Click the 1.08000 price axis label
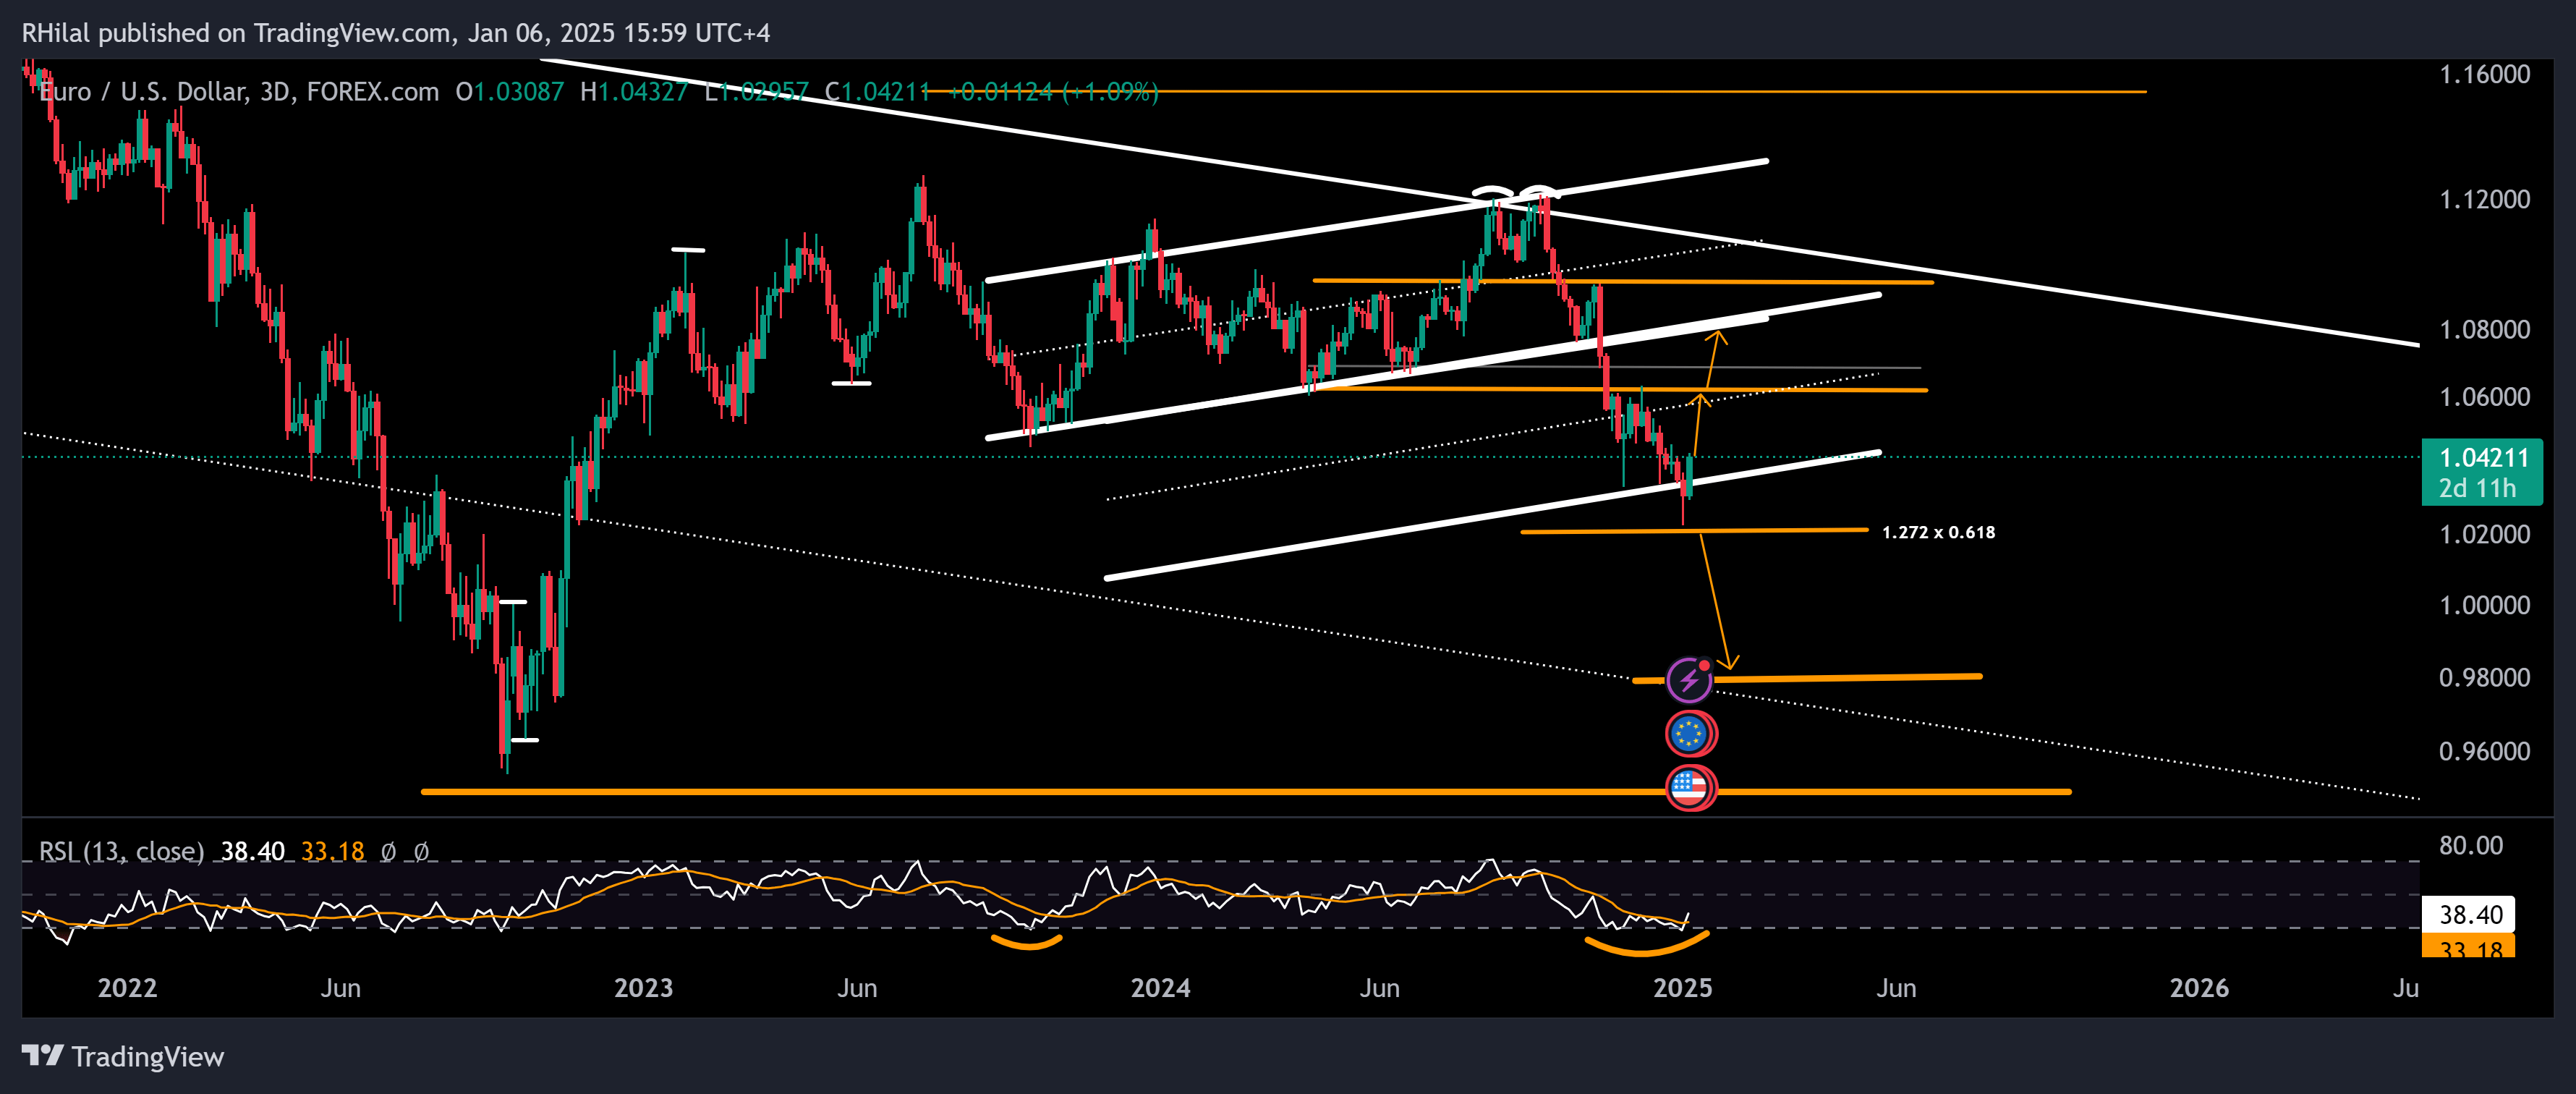The width and height of the screenshot is (2576, 1094). tap(2484, 329)
